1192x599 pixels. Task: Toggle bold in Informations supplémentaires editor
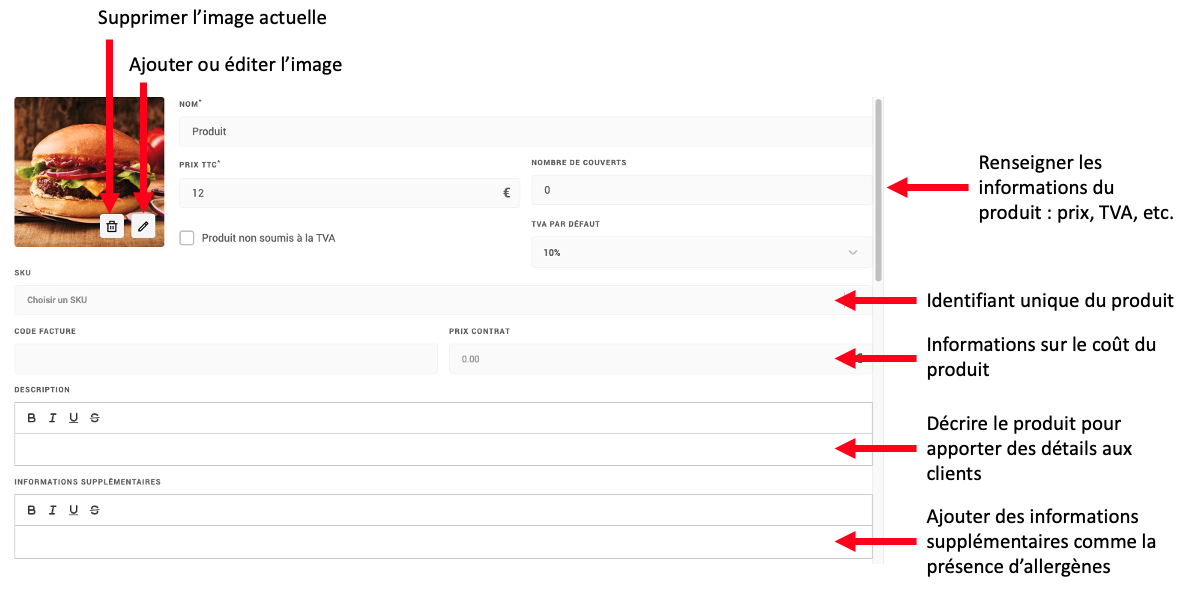pyautogui.click(x=32, y=510)
